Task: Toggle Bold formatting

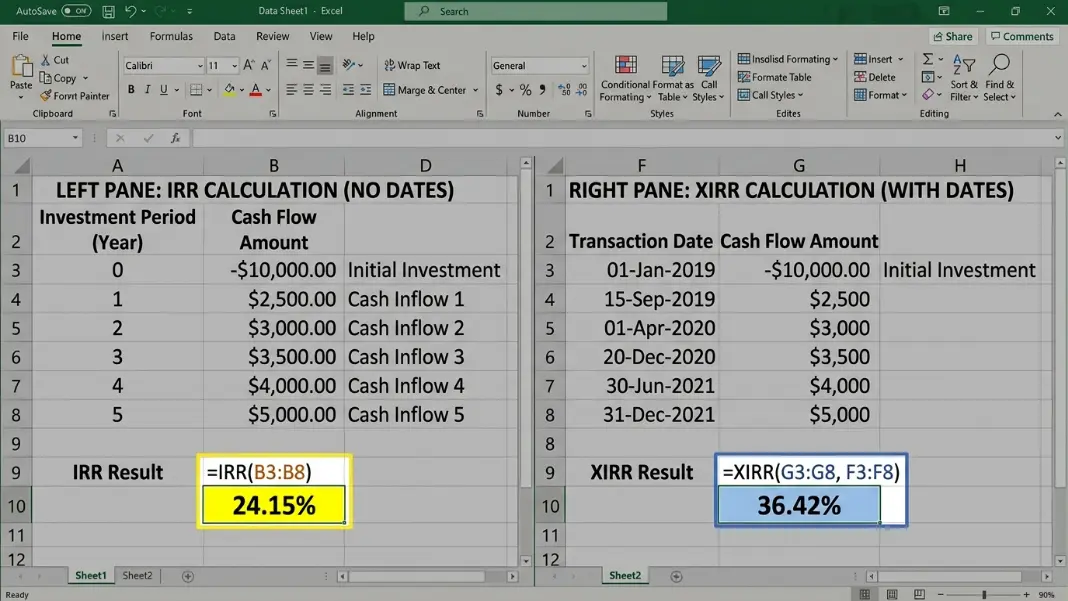Action: 131,90
